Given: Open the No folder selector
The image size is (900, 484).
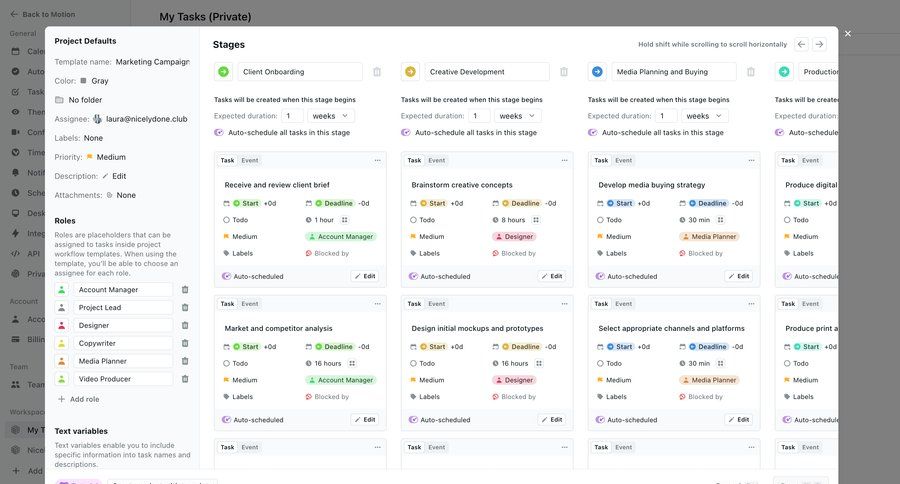Looking at the screenshot, I should coord(79,100).
